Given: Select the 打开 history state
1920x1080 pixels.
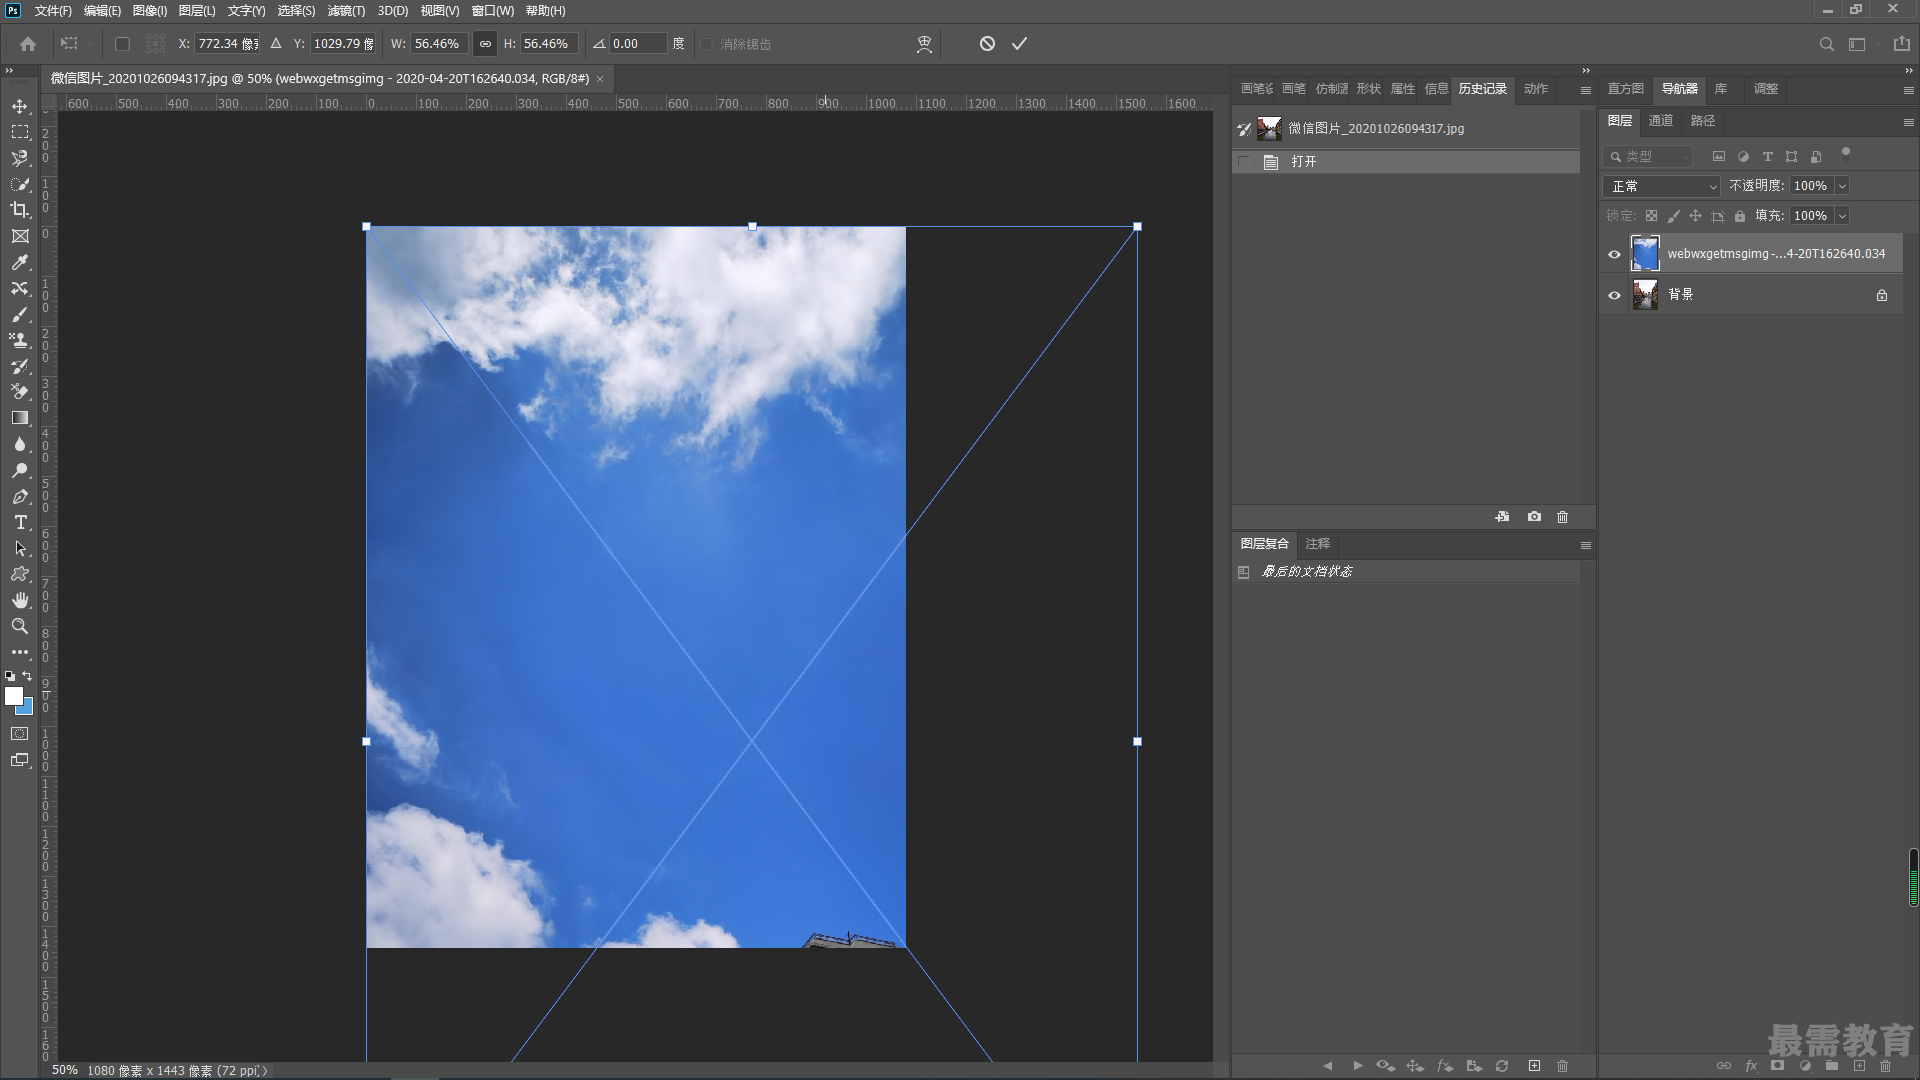Looking at the screenshot, I should click(x=1406, y=162).
